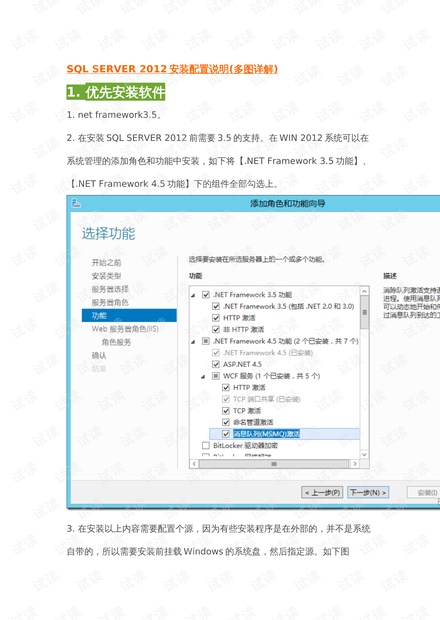Collapse WCF 服务 tree node

point(203,376)
